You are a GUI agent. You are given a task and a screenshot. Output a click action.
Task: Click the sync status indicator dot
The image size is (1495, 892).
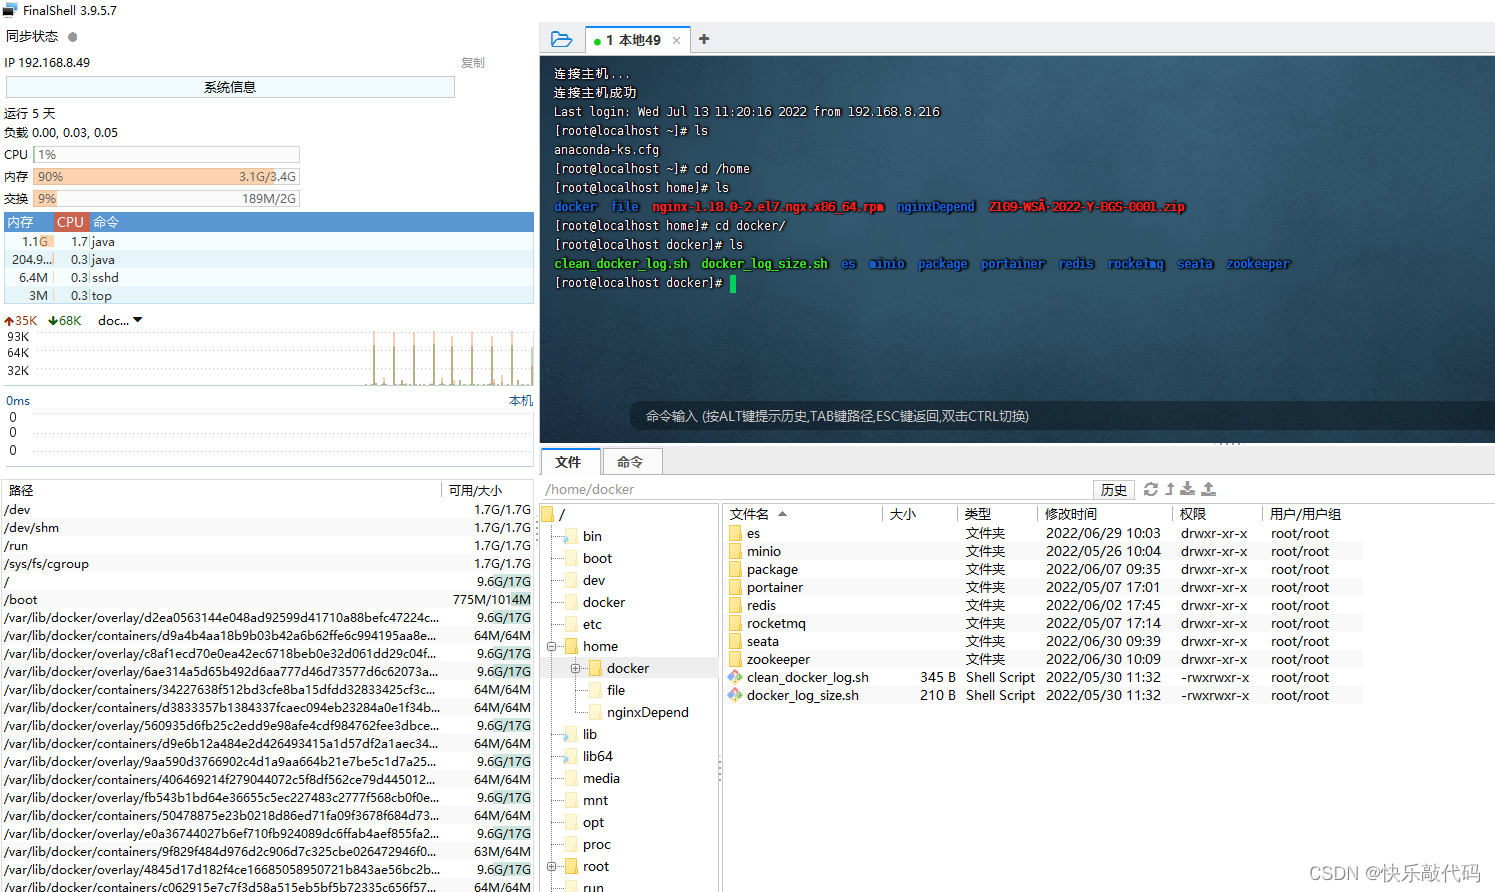[x=72, y=36]
